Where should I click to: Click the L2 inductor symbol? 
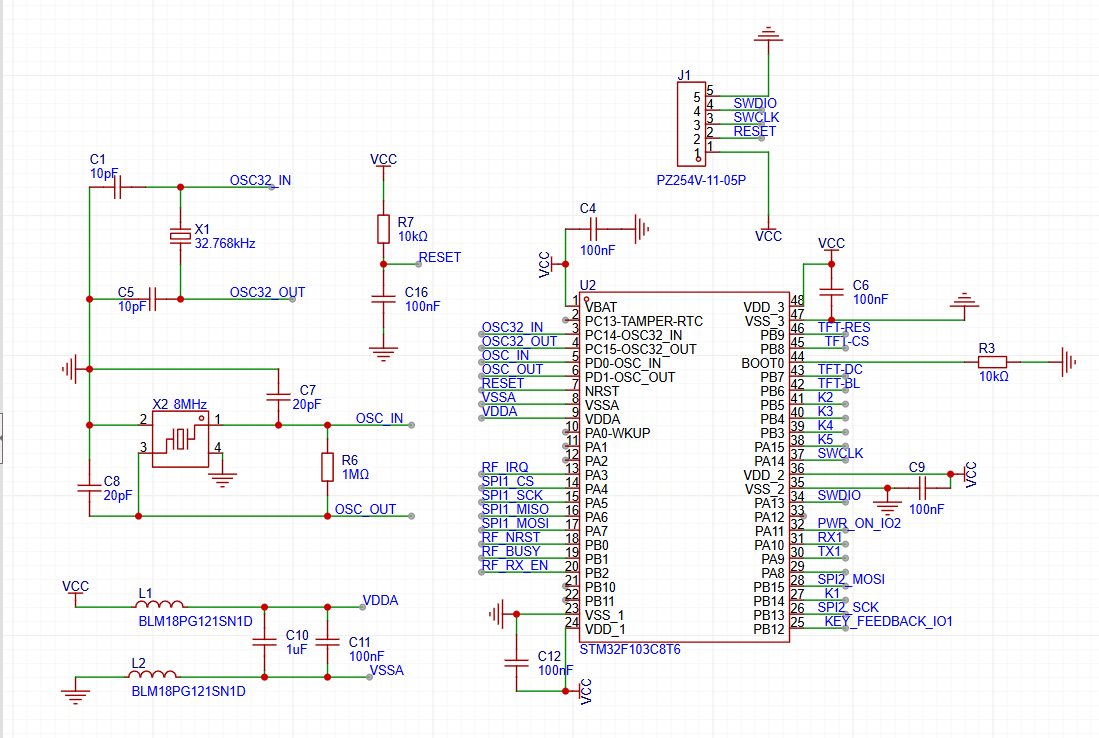(x=153, y=676)
